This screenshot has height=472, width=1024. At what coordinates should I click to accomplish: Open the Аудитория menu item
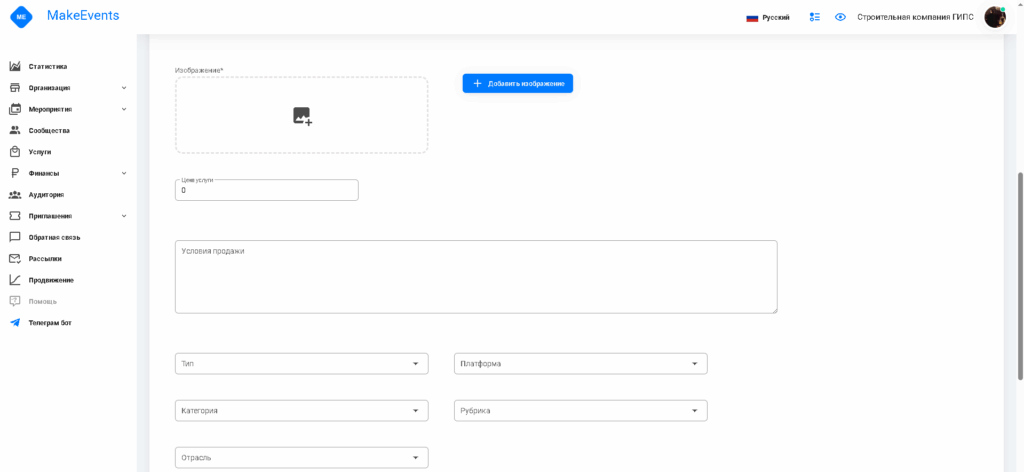point(46,195)
